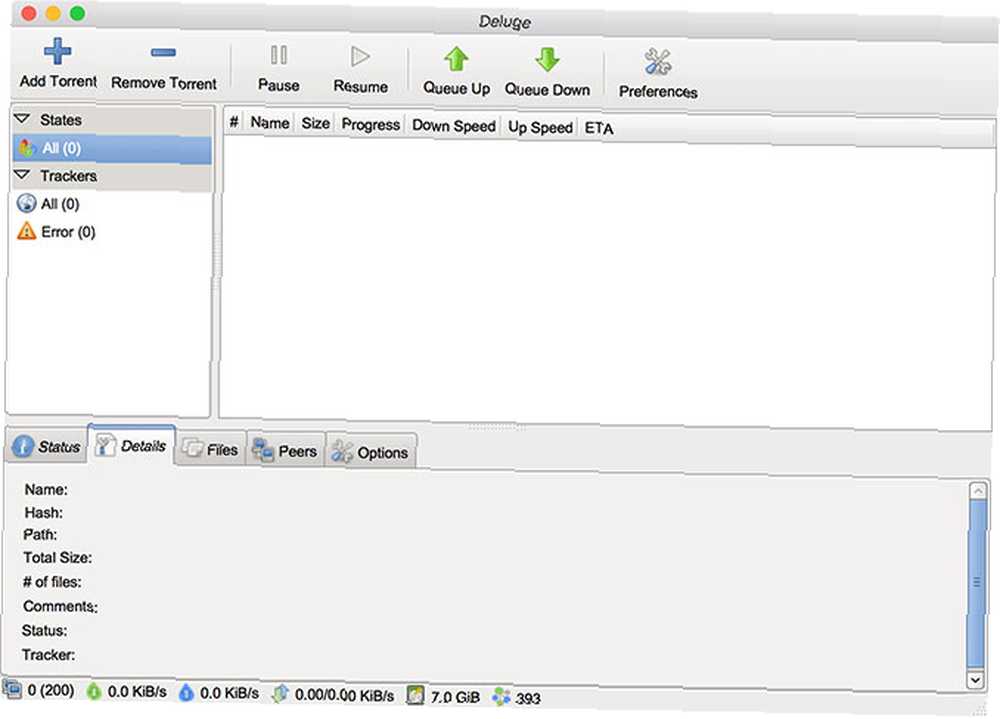Image resolution: width=1000 pixels, height=719 pixels.
Task: Click the Total Size: label in Details
Action: pyautogui.click(x=57, y=557)
